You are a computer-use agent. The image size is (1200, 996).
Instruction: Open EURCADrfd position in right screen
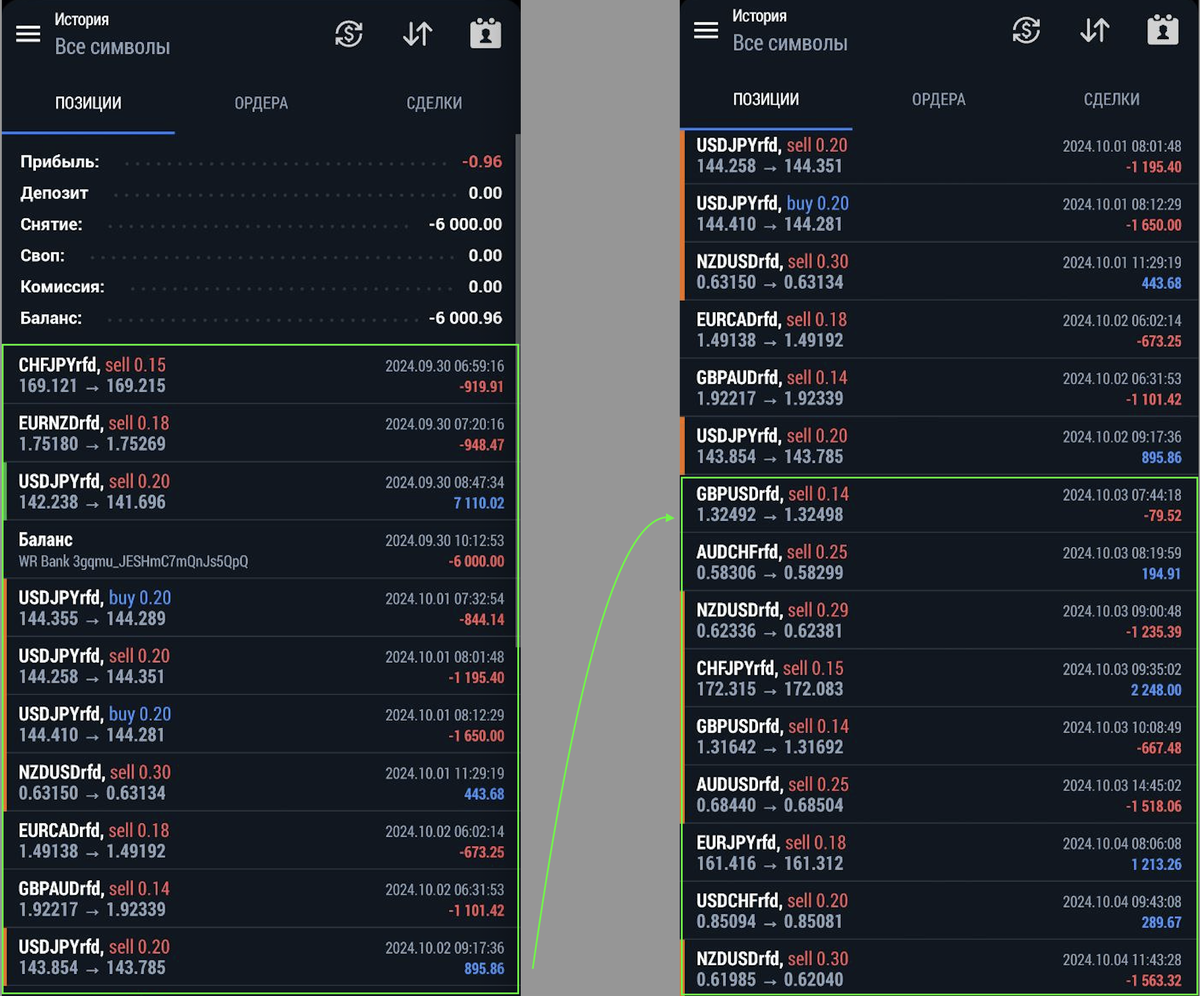[939, 329]
